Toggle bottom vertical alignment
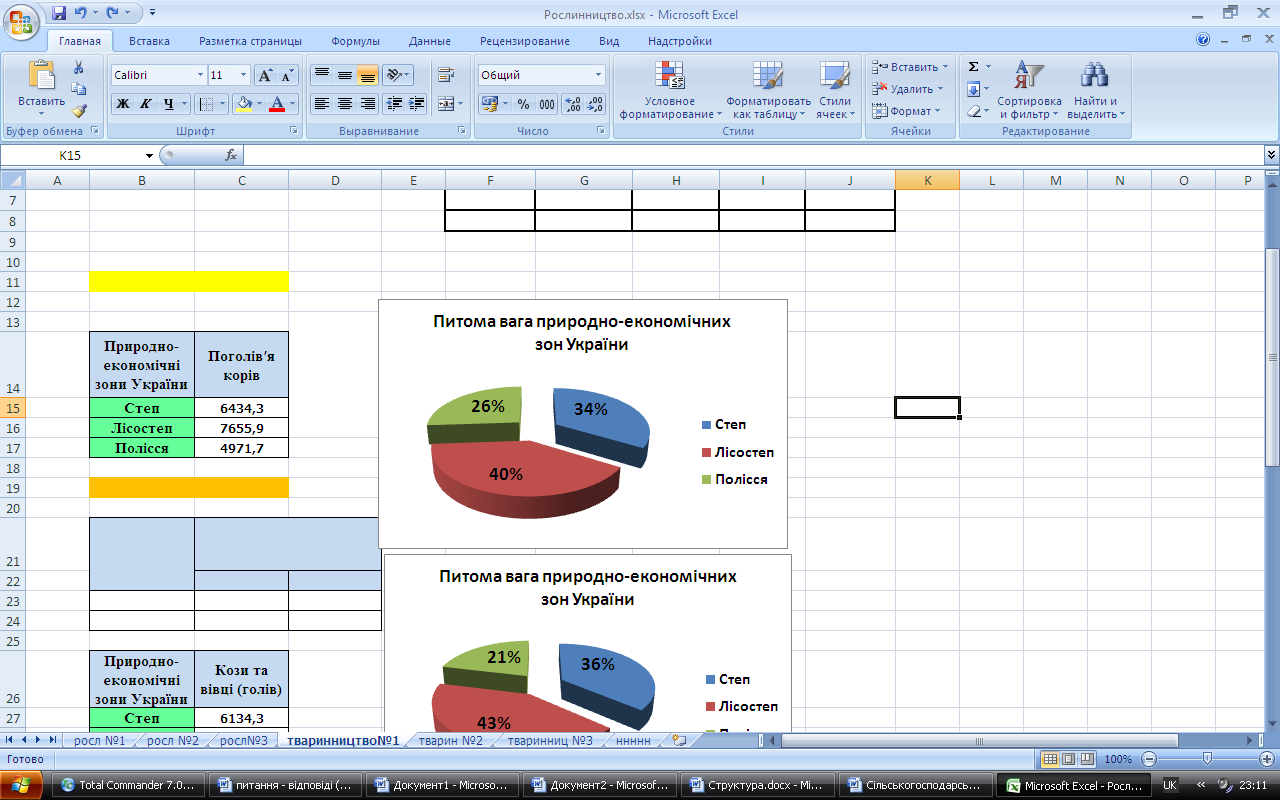The height and width of the screenshot is (800, 1280). tap(367, 75)
